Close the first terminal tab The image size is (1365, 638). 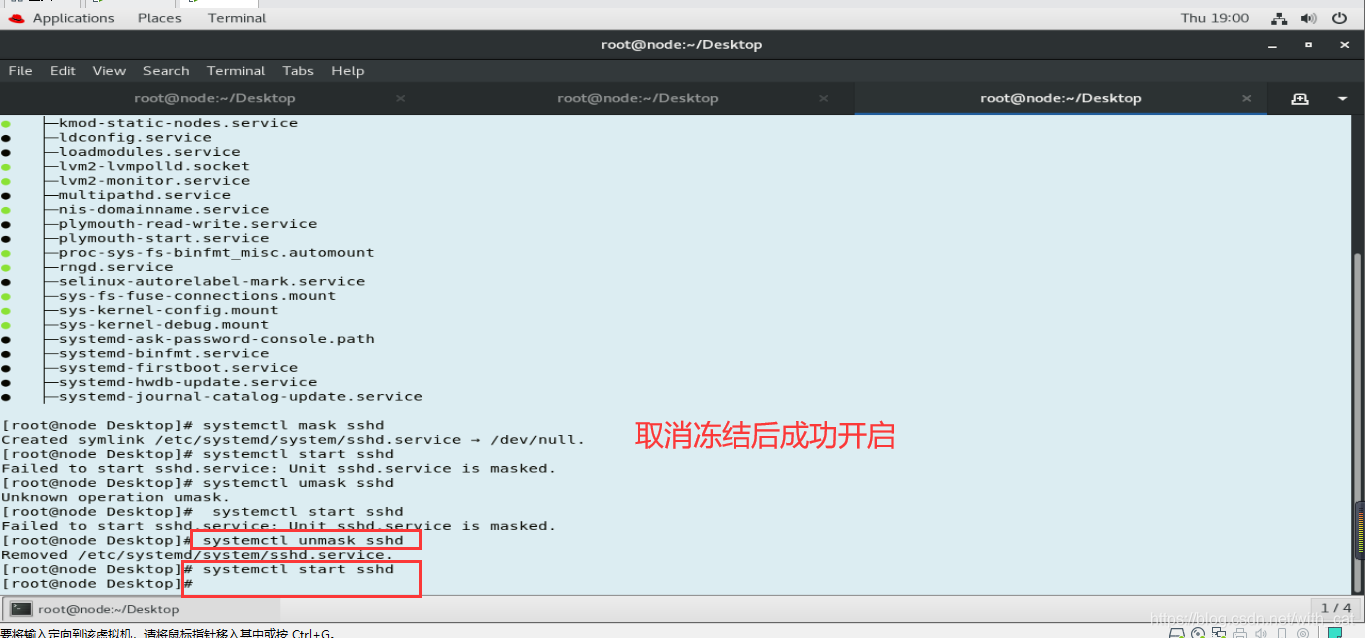(401, 98)
